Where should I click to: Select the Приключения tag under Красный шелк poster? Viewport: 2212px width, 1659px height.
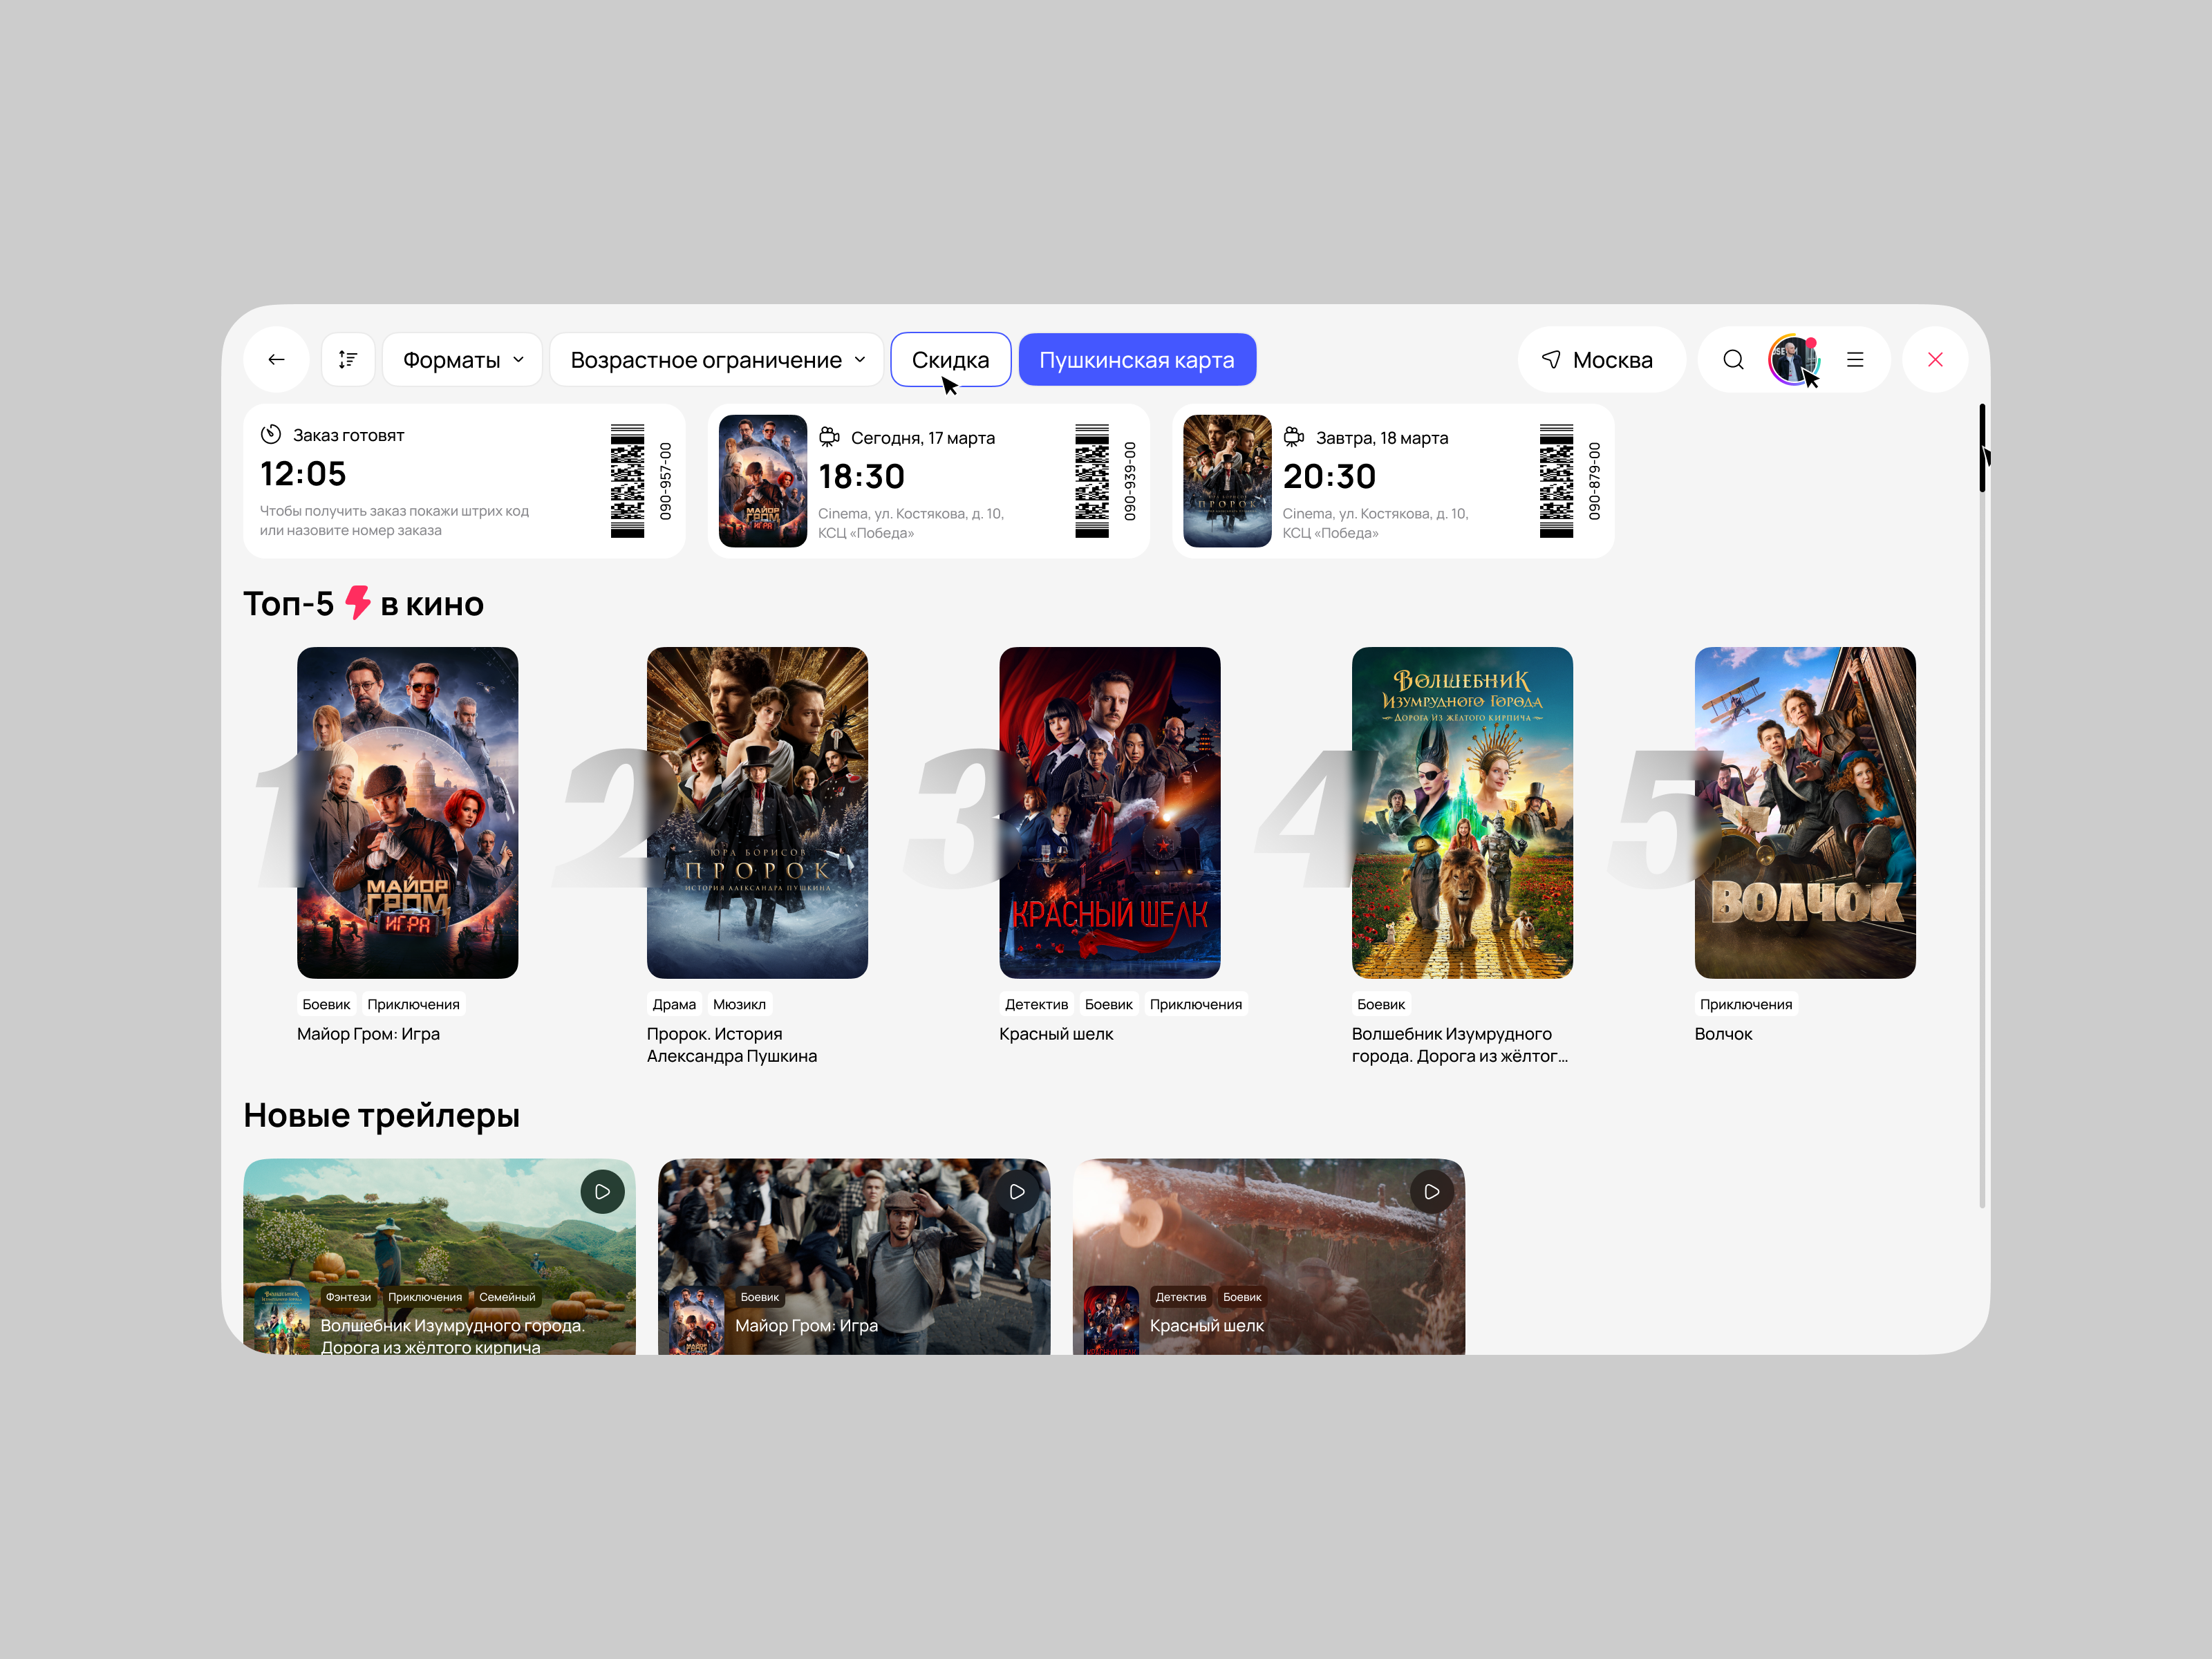1196,1004
